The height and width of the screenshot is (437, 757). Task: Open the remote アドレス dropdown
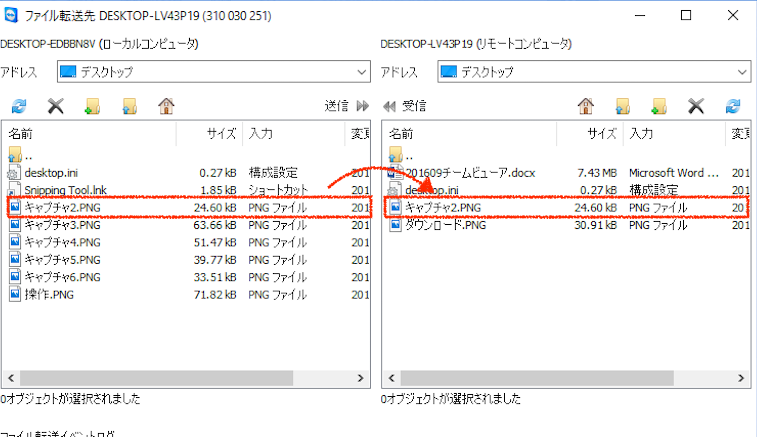(x=741, y=72)
